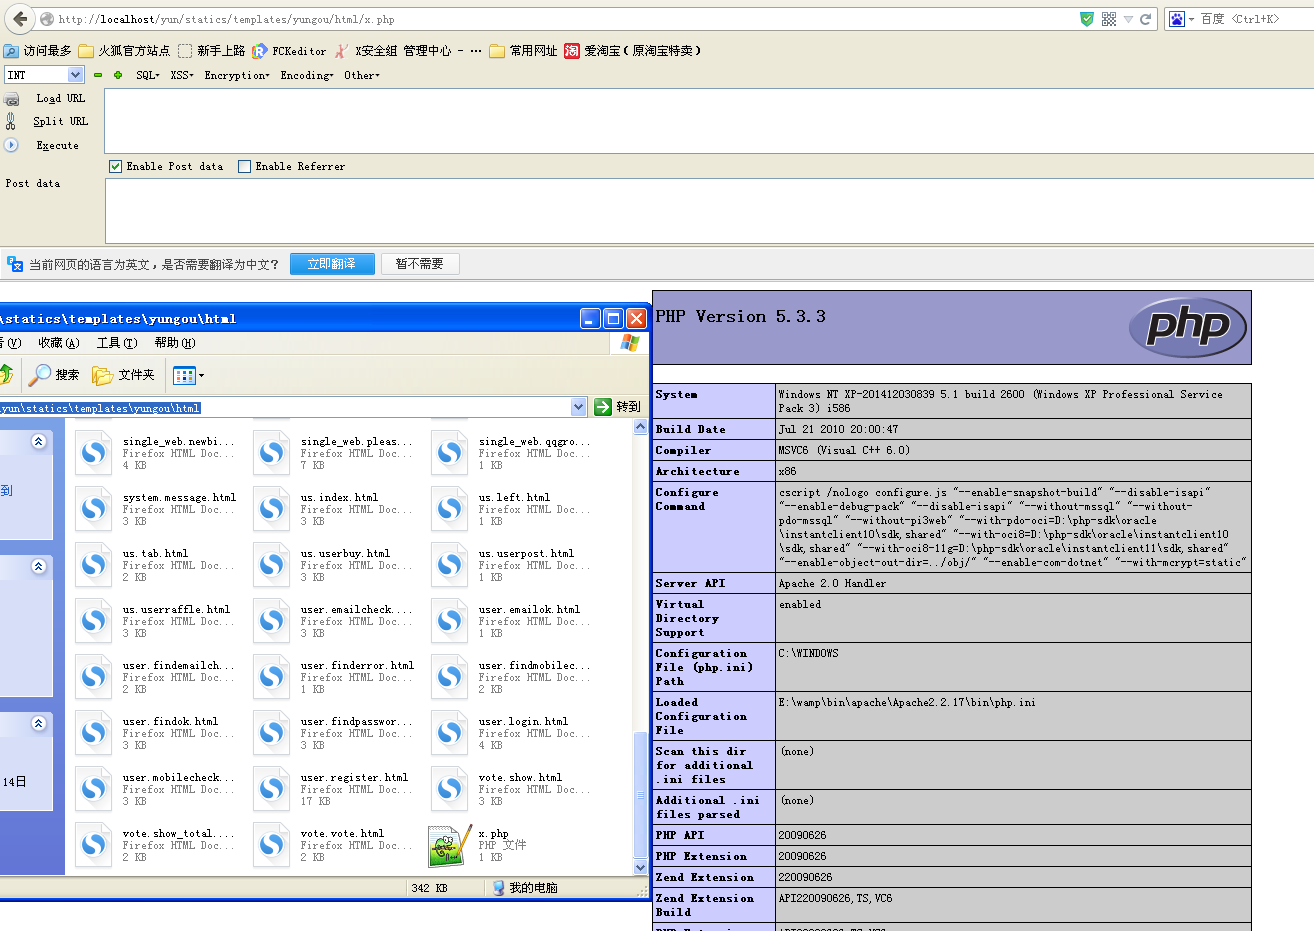The height and width of the screenshot is (931, 1314).
Task: Open the FCKeditor bookmark
Action: click(289, 50)
